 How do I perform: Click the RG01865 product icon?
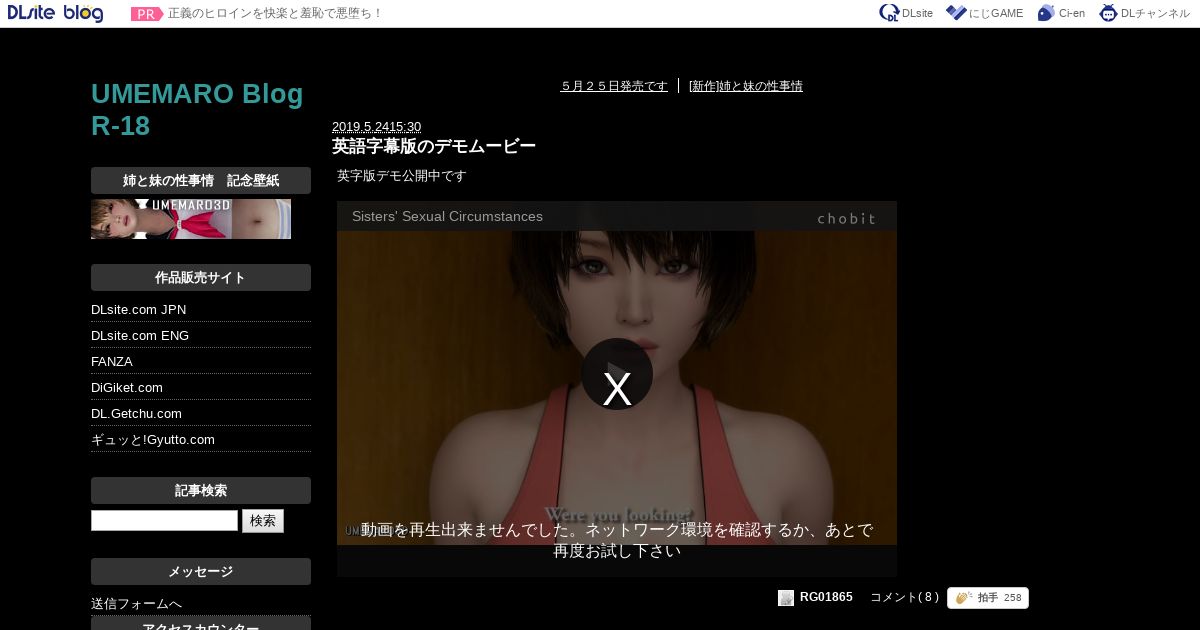pyautogui.click(x=786, y=598)
